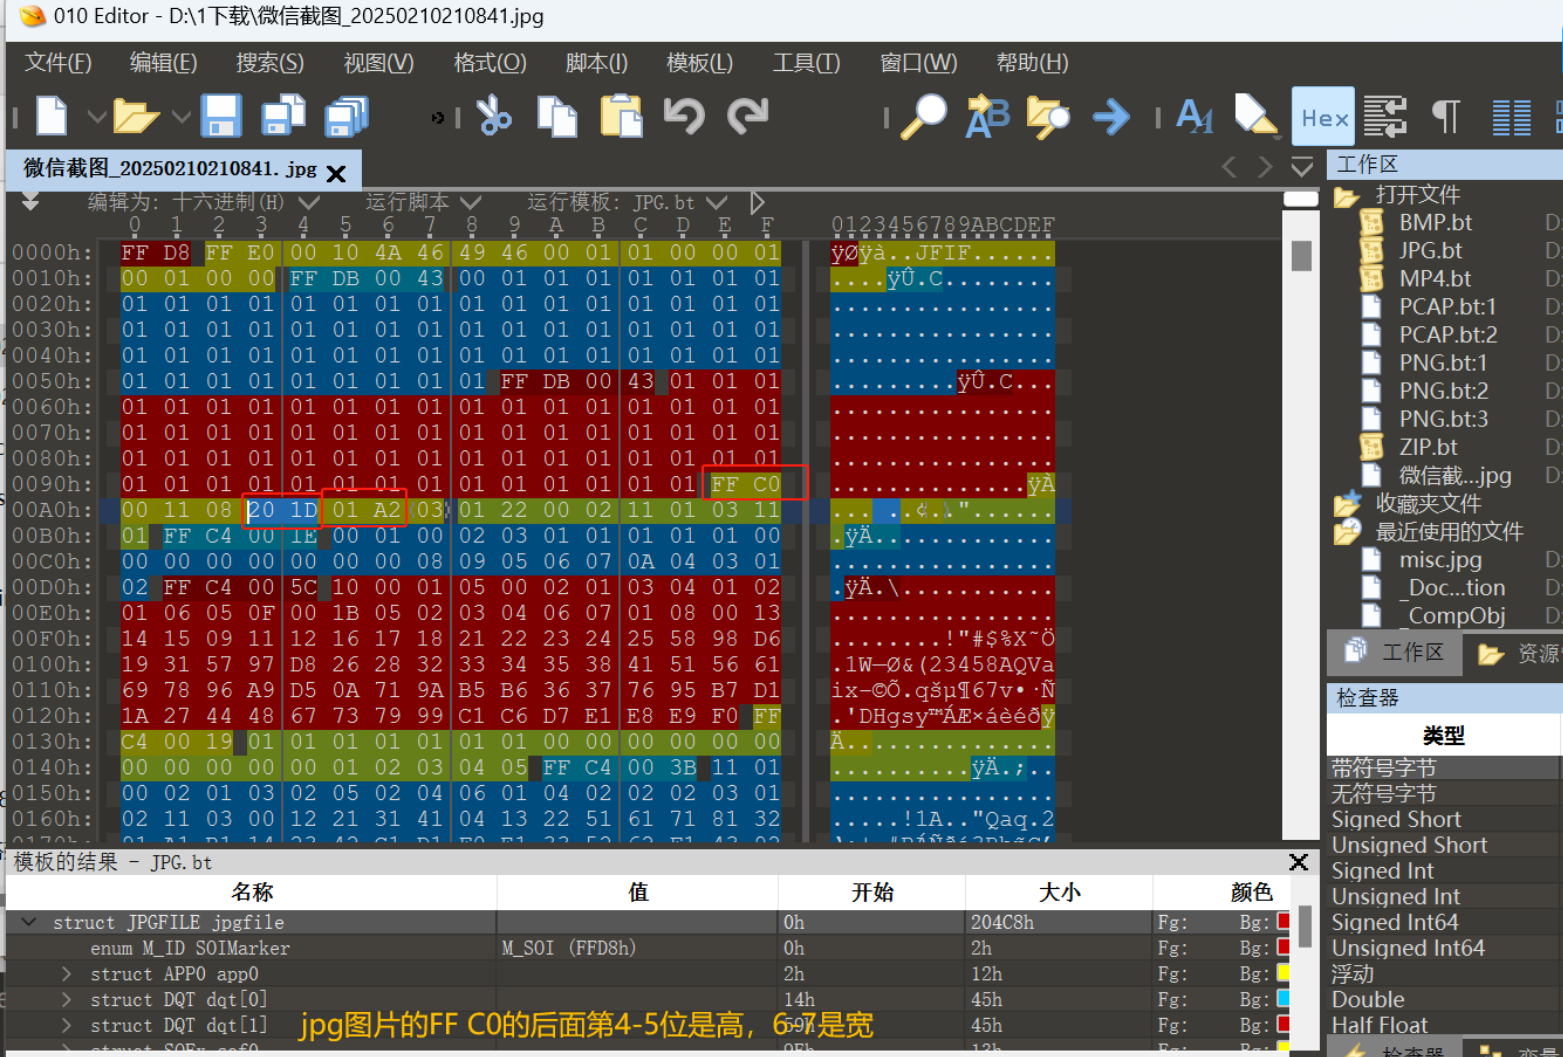Click the Redo arrow icon
1563x1057 pixels.
click(747, 116)
